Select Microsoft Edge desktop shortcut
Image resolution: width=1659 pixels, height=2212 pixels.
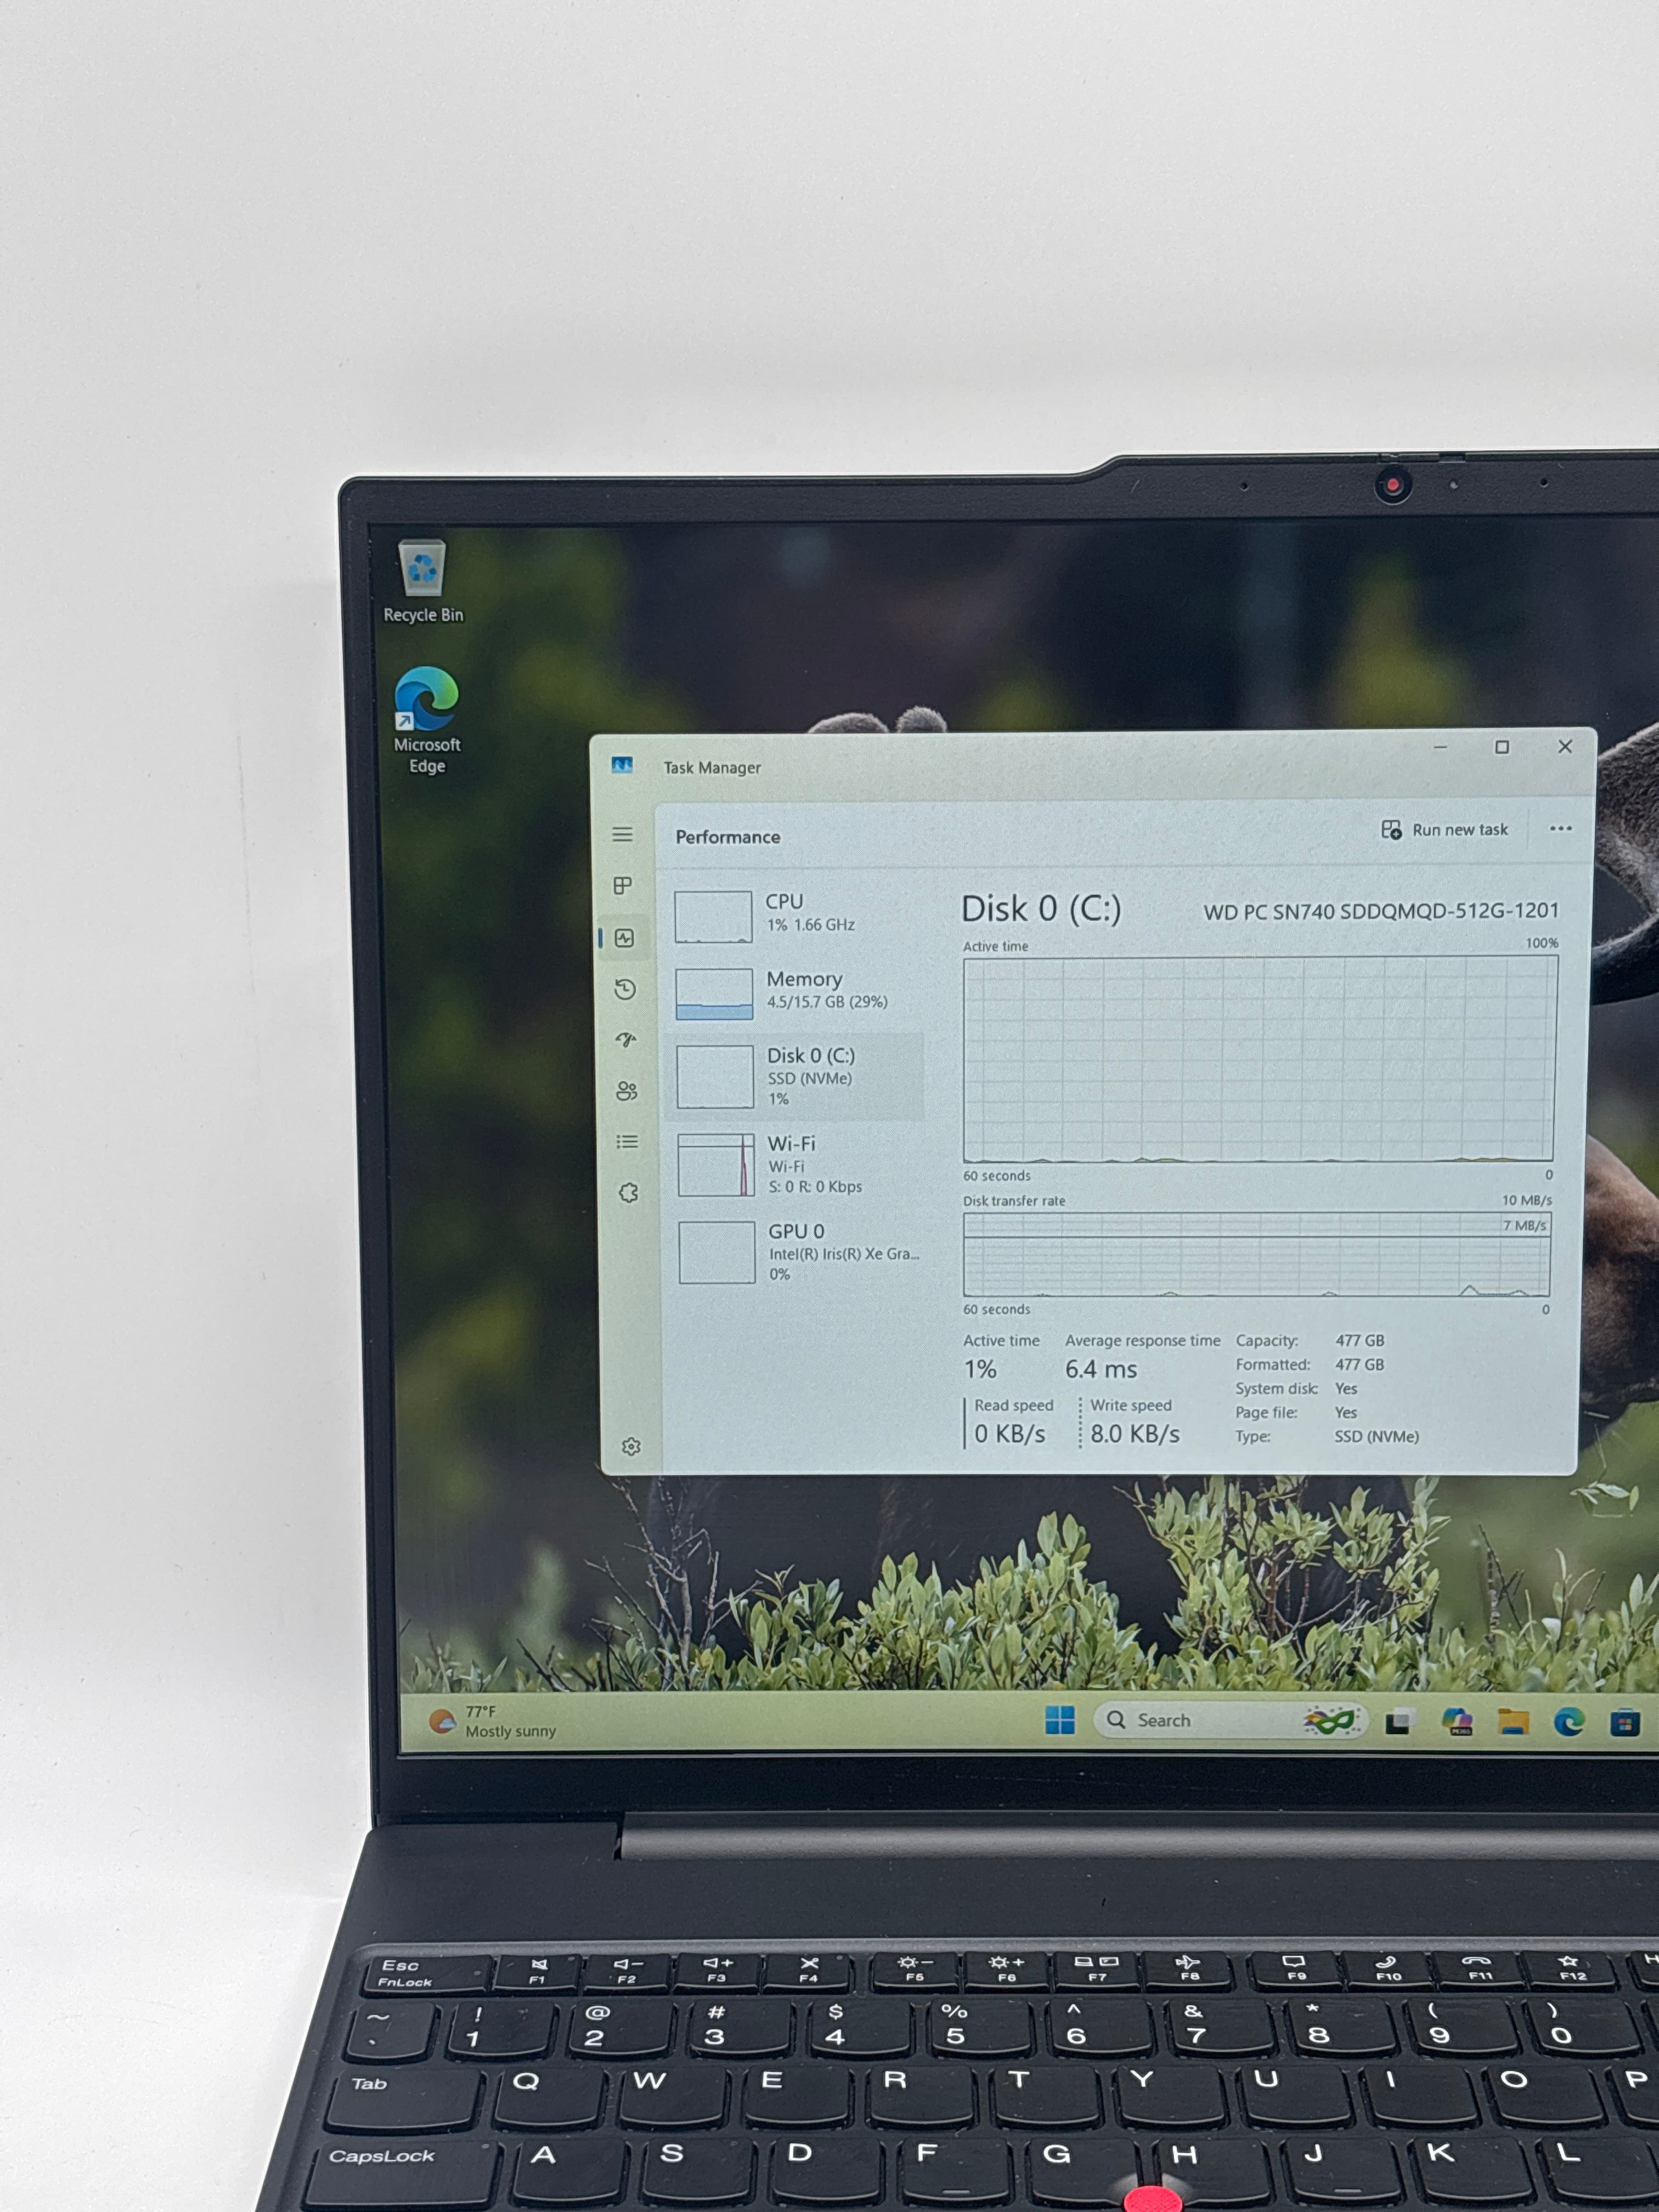[x=427, y=720]
